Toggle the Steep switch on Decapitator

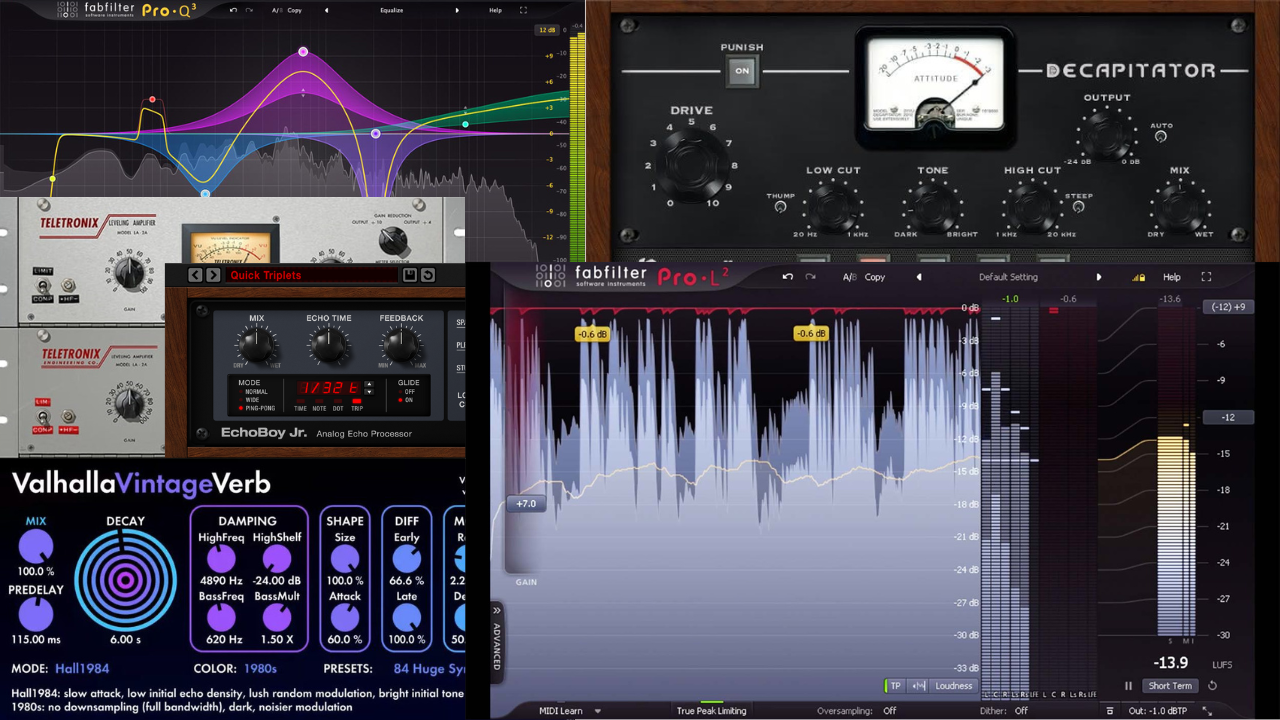[1078, 207]
